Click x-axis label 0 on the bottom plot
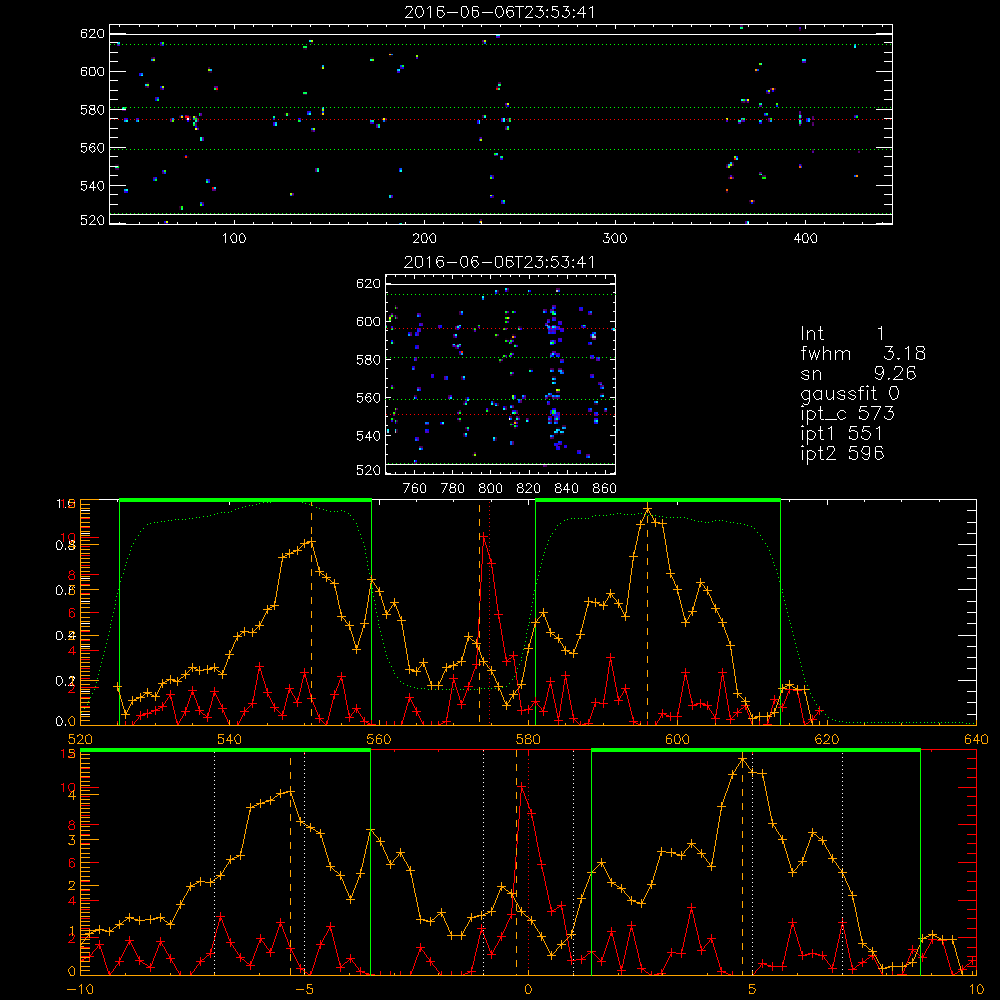Screen dimensions: 1000x1000 point(528,990)
